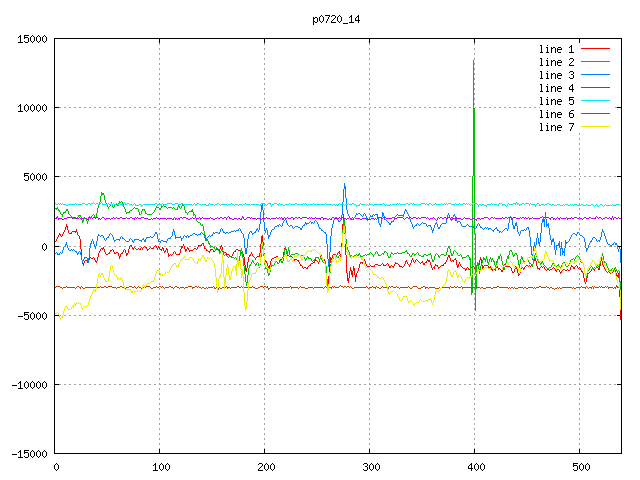Screen dimensions: 640x480
Task: Click the 'line 4' legend text
Action: point(558,88)
